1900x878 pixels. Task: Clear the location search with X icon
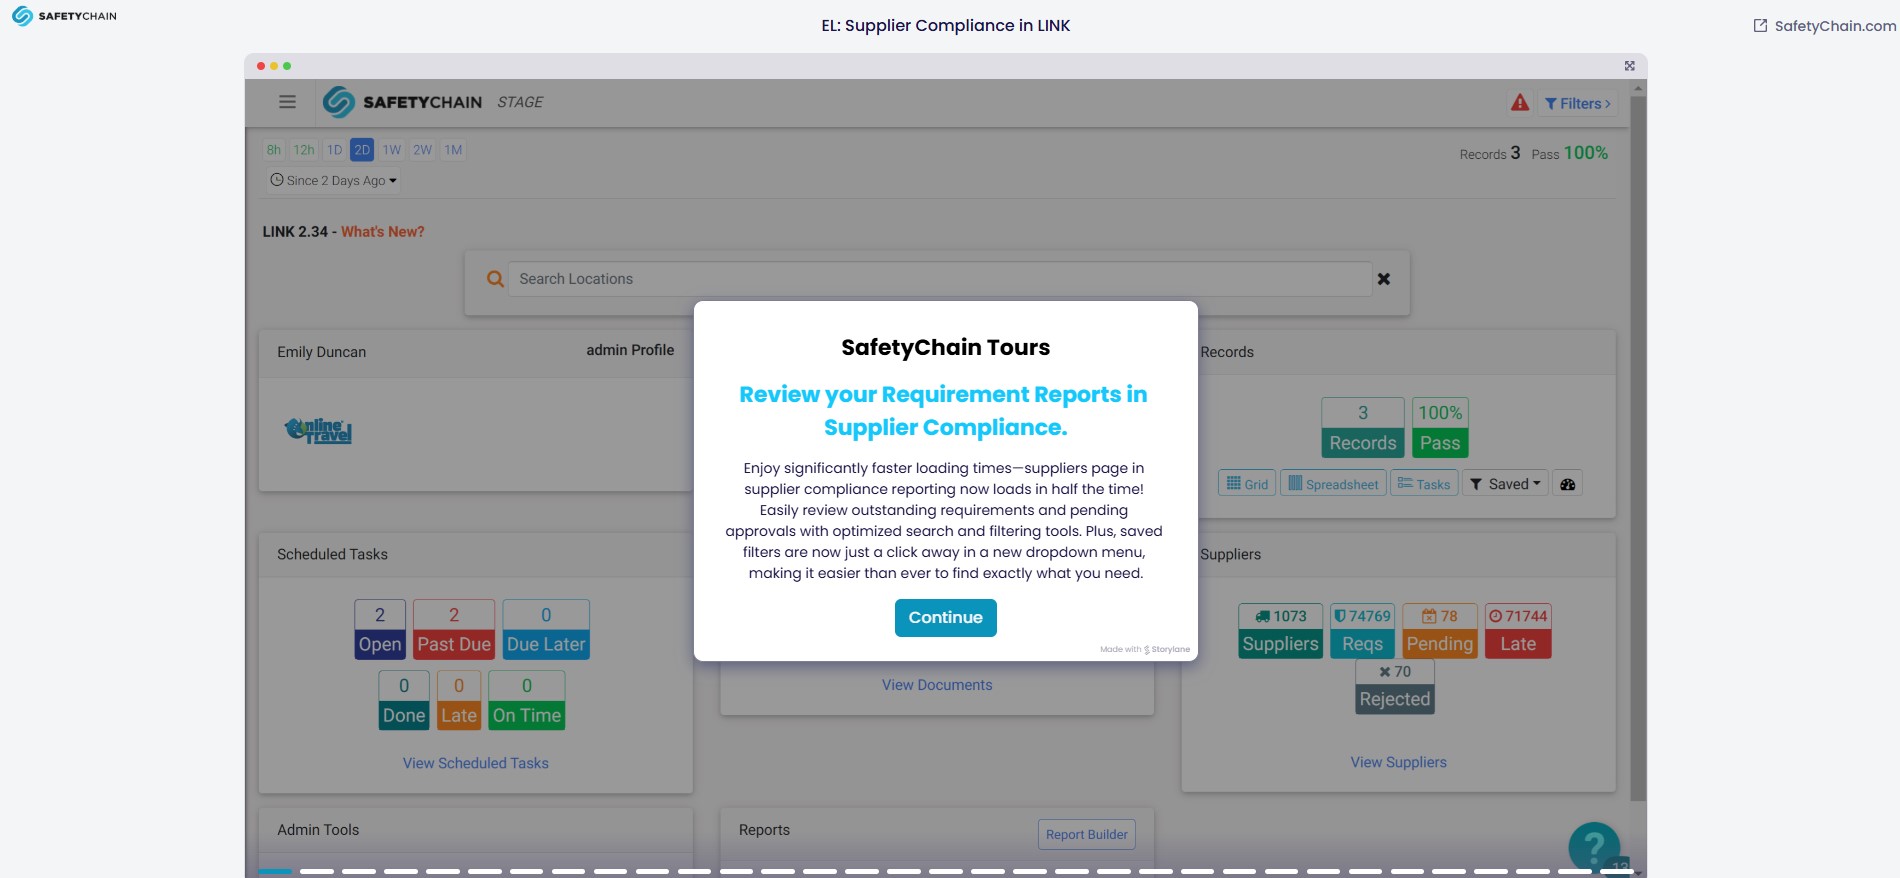coord(1384,279)
